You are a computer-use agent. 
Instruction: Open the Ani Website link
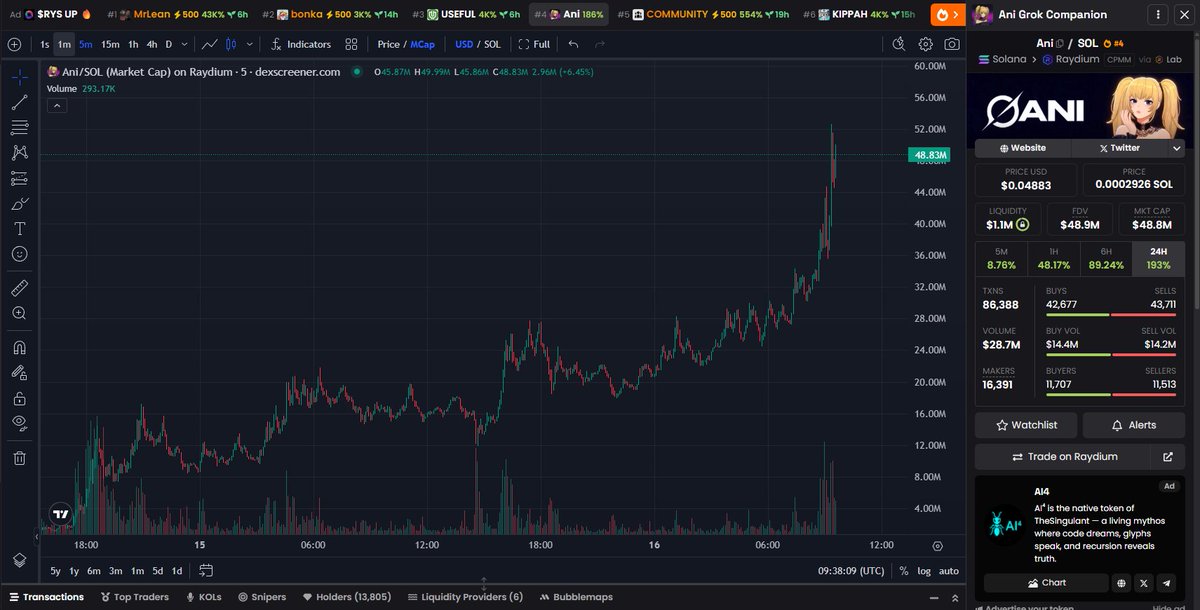(x=1022, y=147)
